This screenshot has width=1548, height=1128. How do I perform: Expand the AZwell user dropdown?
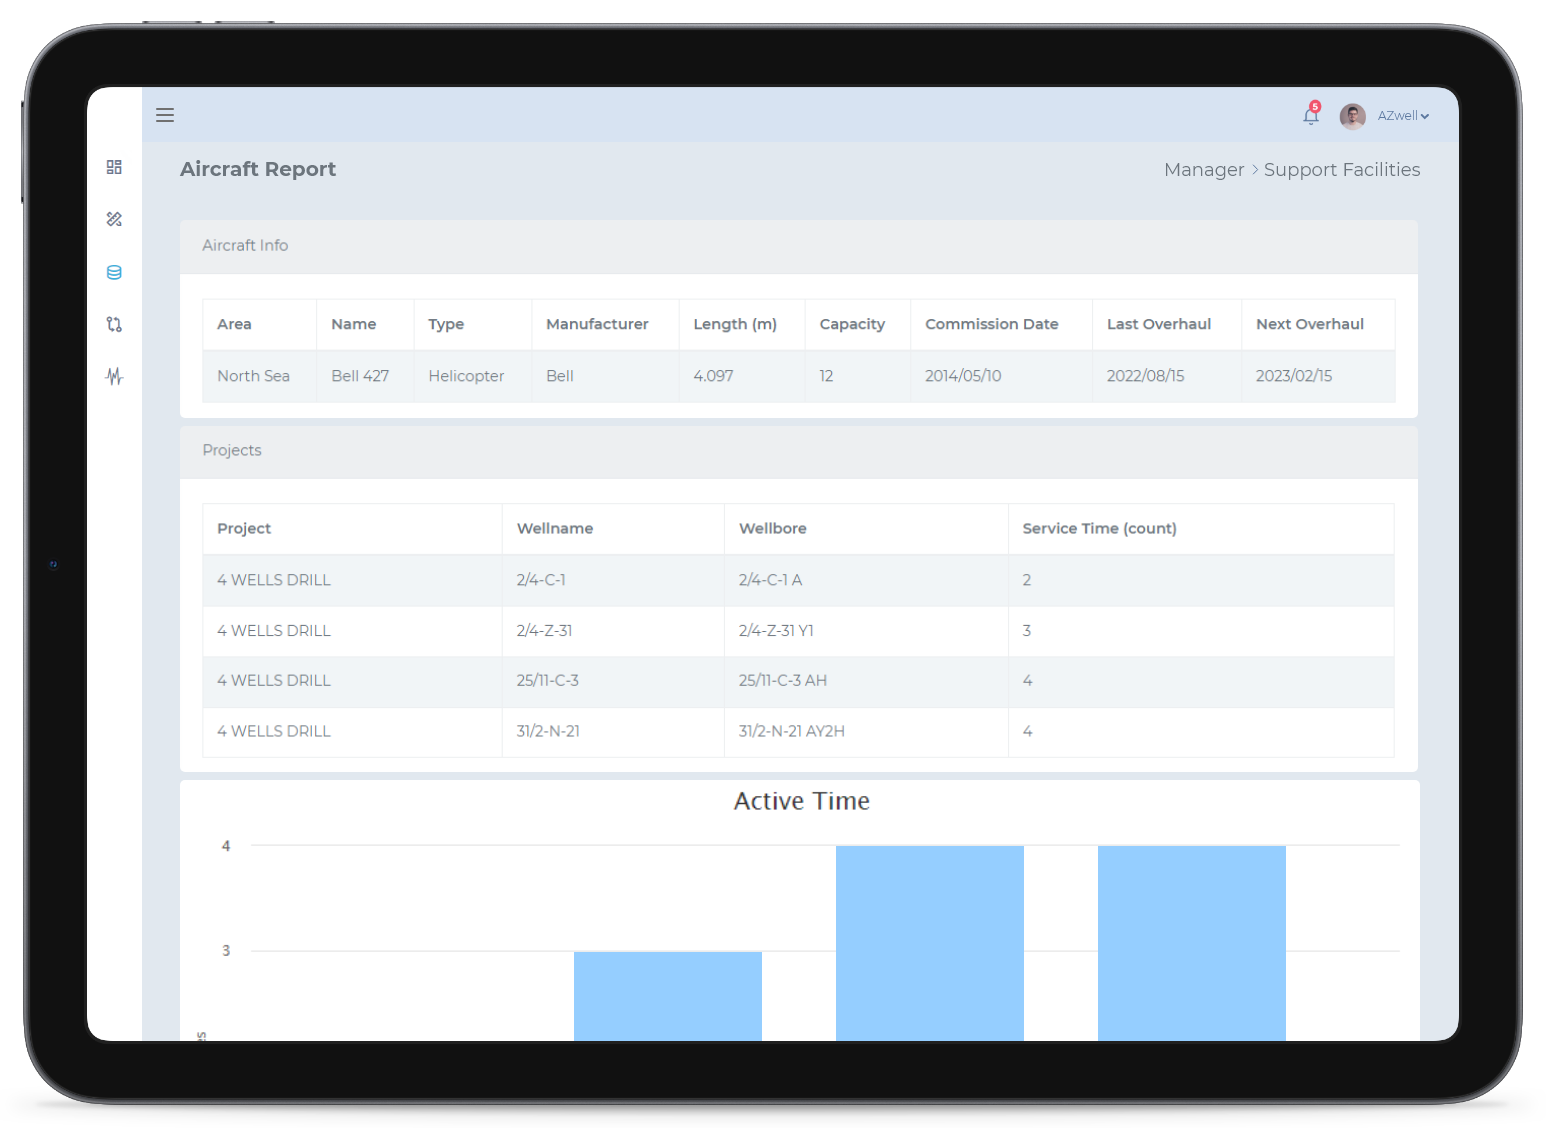tap(1403, 116)
